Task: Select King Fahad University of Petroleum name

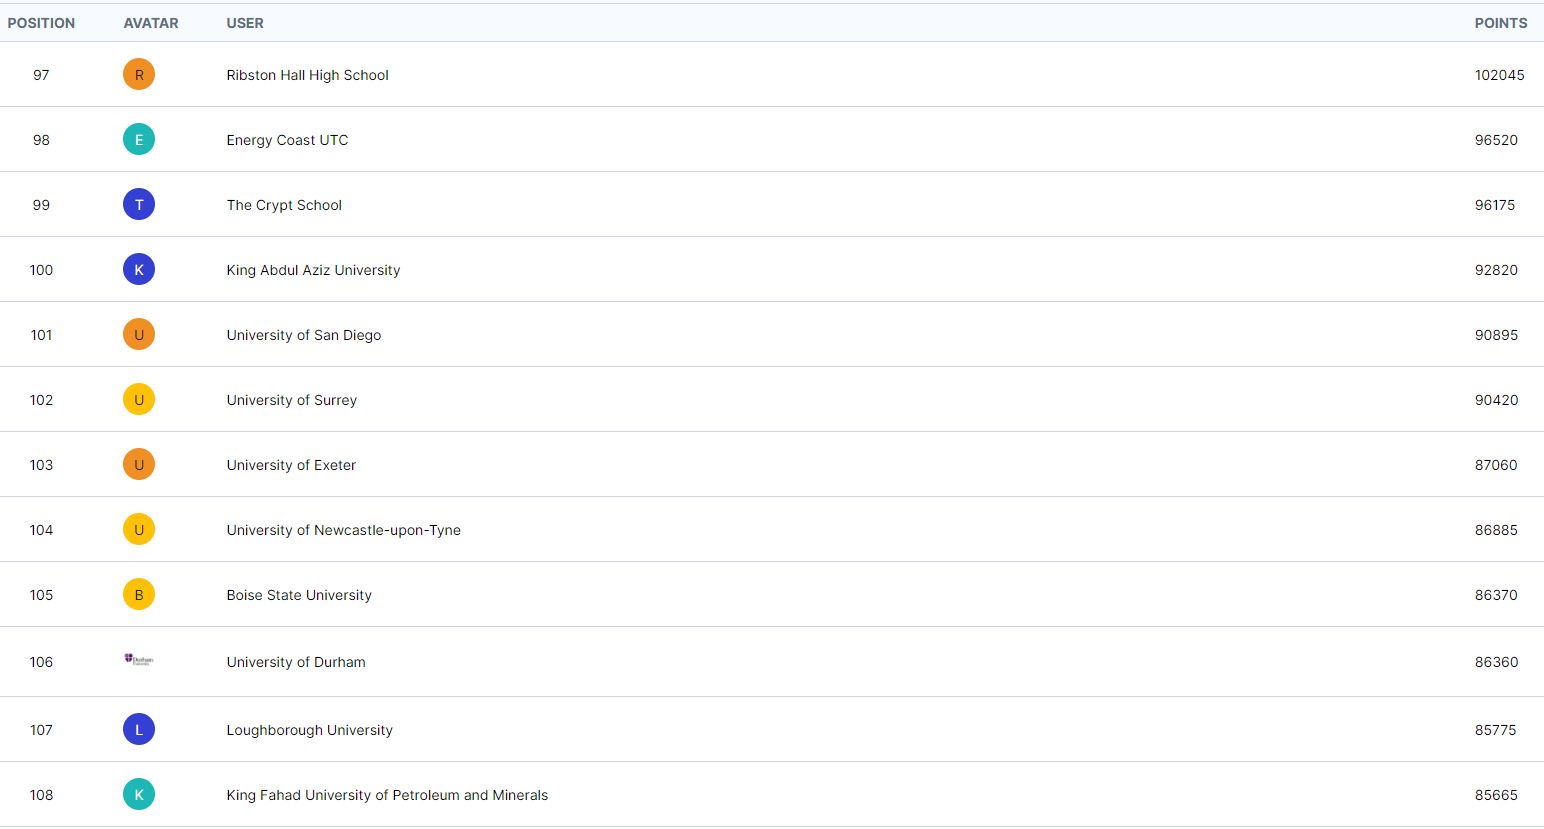Action: coord(387,795)
